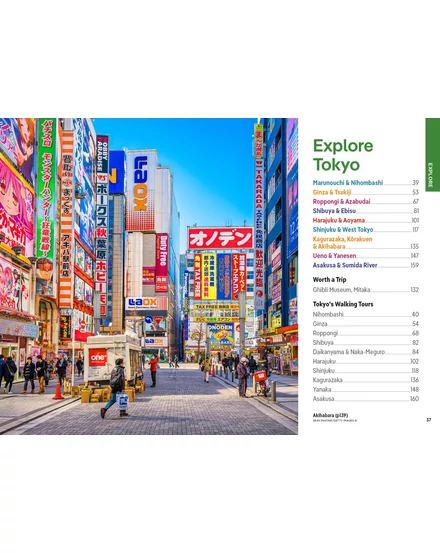Open the Marunouchi & Nihombashi chapter entry
The image size is (440, 553).
(366, 183)
